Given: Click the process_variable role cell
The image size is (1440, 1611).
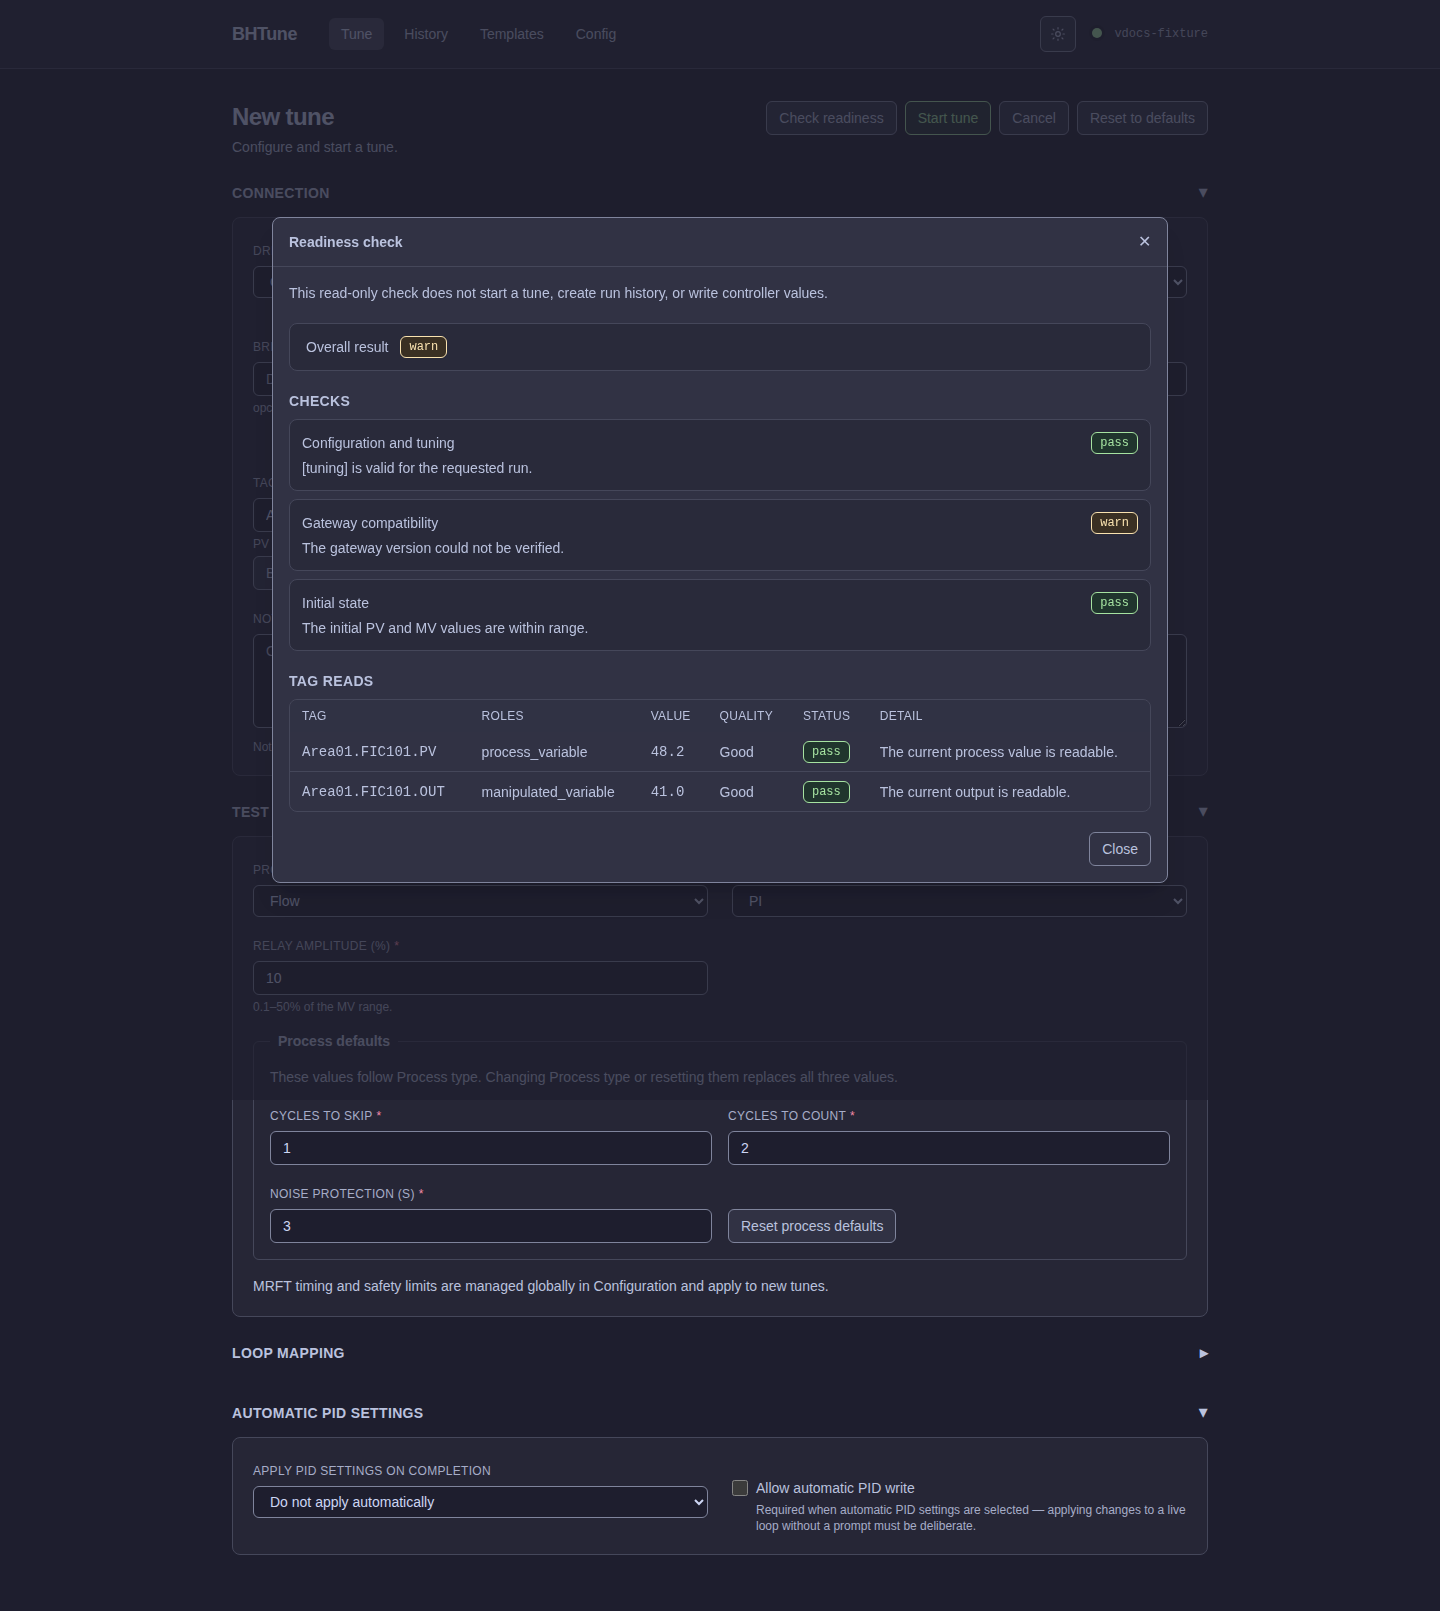Looking at the screenshot, I should pyautogui.click(x=534, y=752).
